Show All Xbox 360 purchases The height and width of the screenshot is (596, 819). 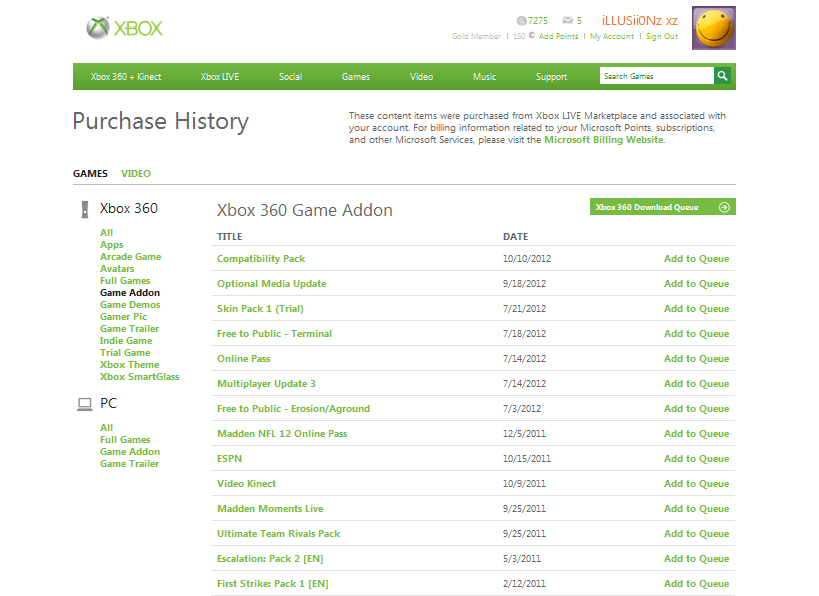coord(107,232)
